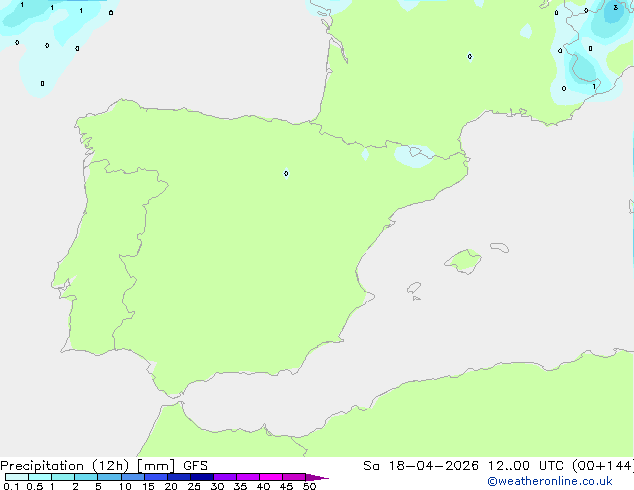Screen dimensions: 634x490
Task: Pick the 10–15 mm legend color swatch
Action: 132,477
